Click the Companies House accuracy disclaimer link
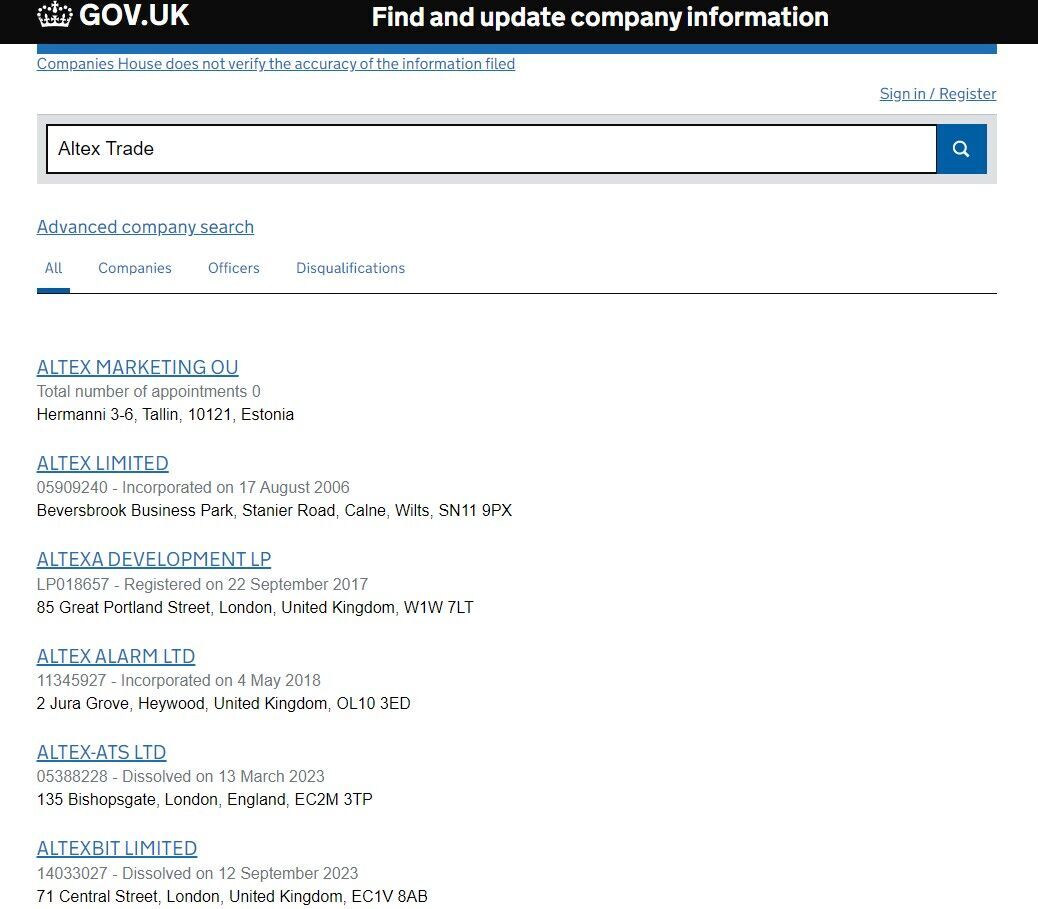 pyautogui.click(x=276, y=63)
